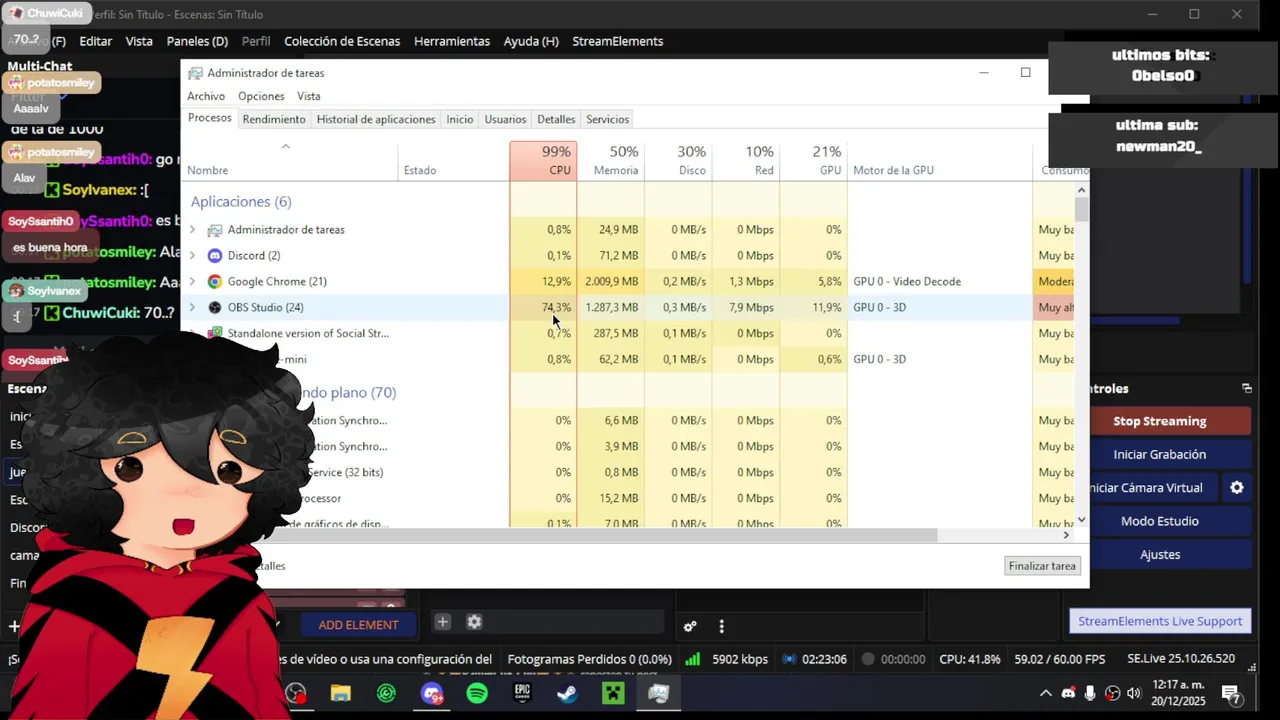Click ADD ELEMENT button
Viewport: 1280px width, 720px height.
358,625
